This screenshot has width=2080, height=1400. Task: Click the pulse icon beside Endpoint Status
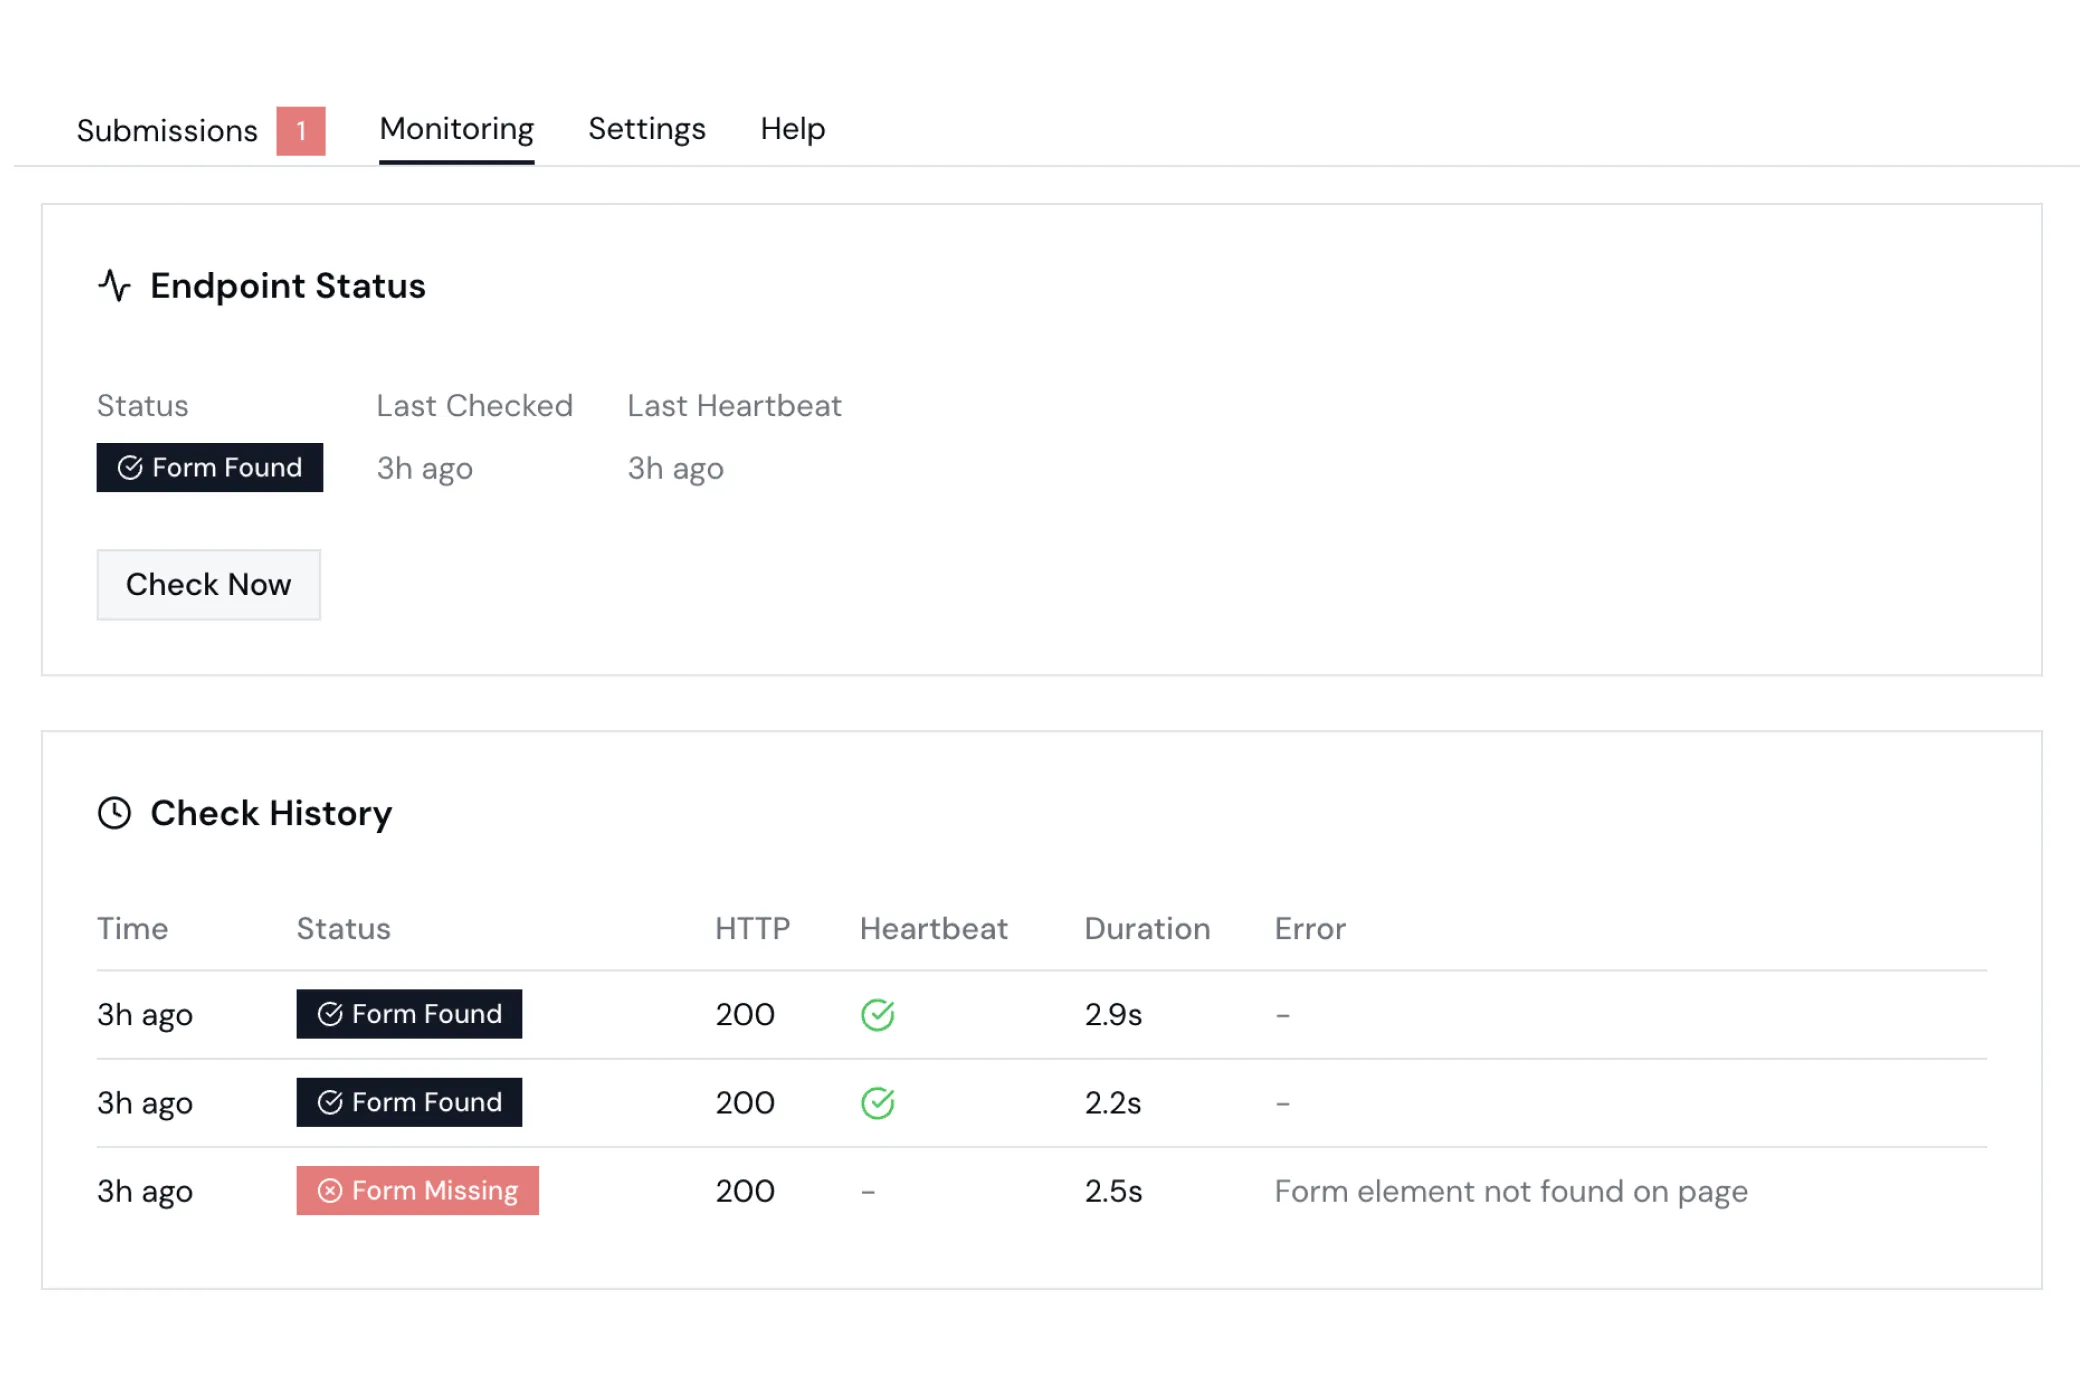(115, 286)
